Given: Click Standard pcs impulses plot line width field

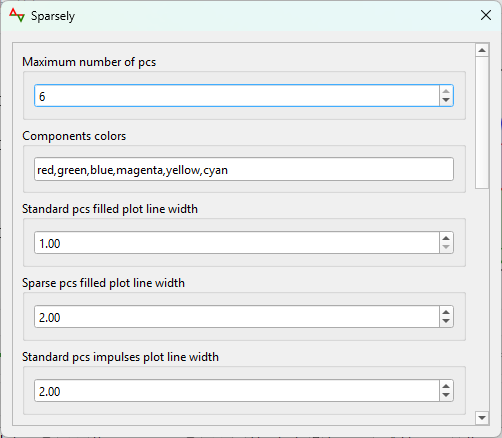Looking at the screenshot, I should pyautogui.click(x=237, y=391).
